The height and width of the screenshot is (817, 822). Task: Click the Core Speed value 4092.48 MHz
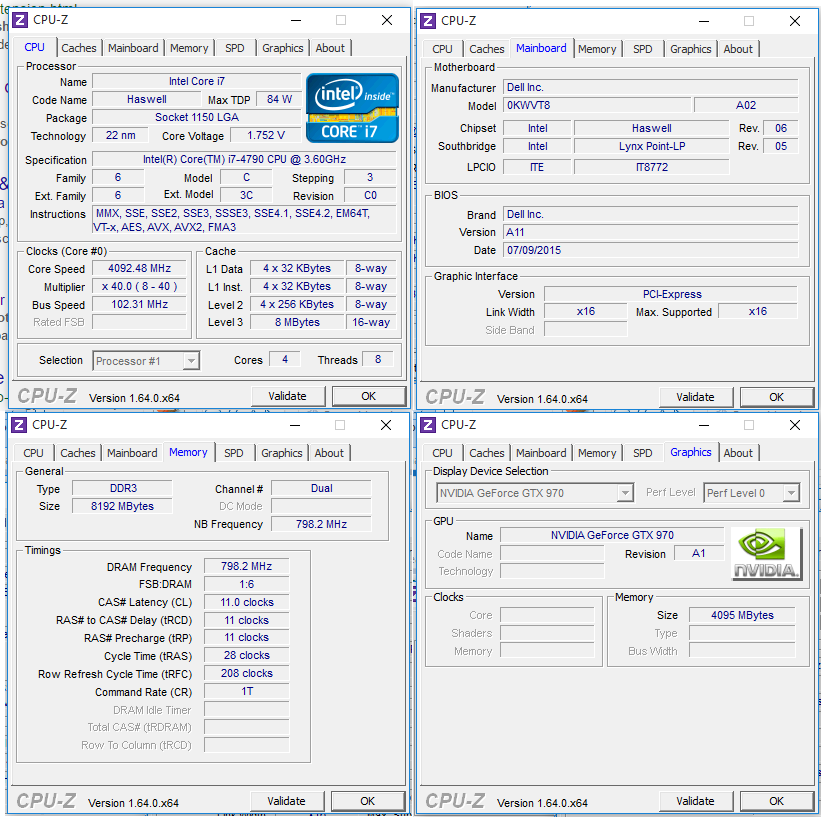pyautogui.click(x=139, y=268)
